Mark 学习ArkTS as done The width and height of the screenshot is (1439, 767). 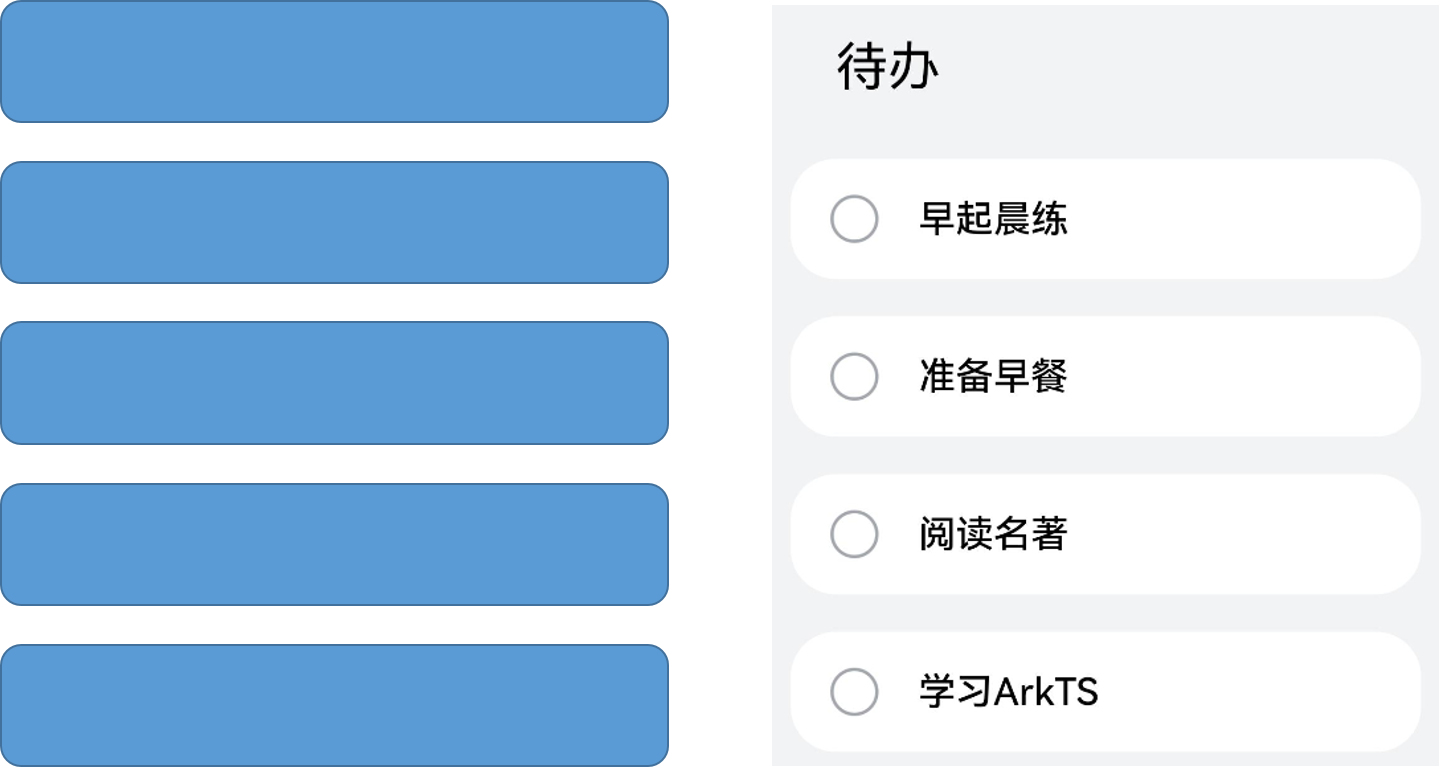[853, 690]
